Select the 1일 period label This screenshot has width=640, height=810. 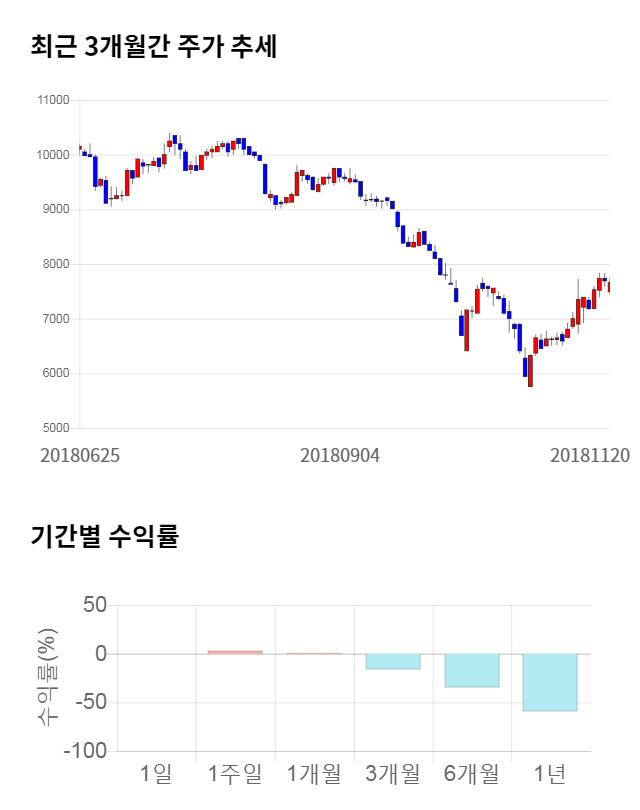pos(156,773)
